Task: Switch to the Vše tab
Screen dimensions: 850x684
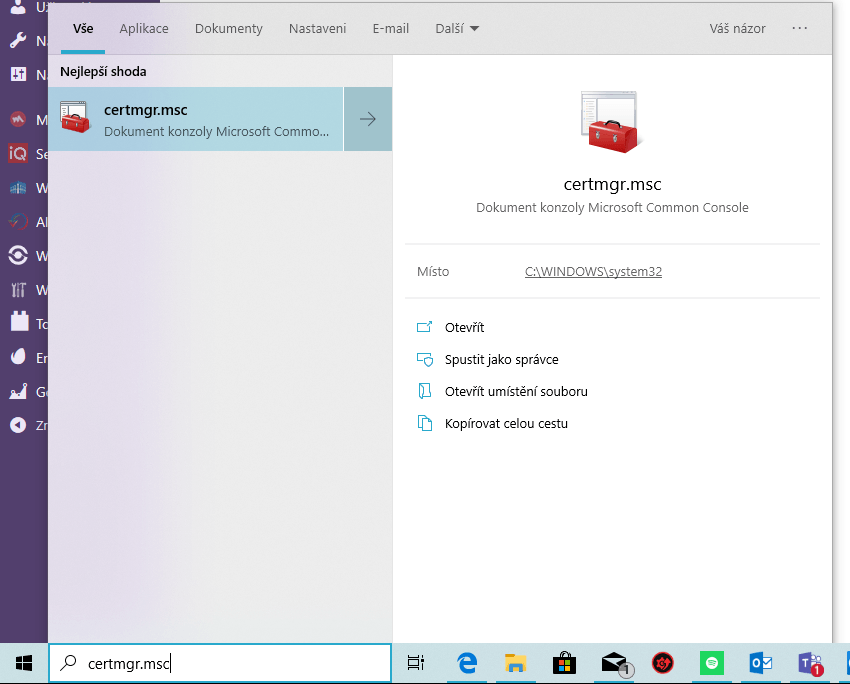Action: 83,29
